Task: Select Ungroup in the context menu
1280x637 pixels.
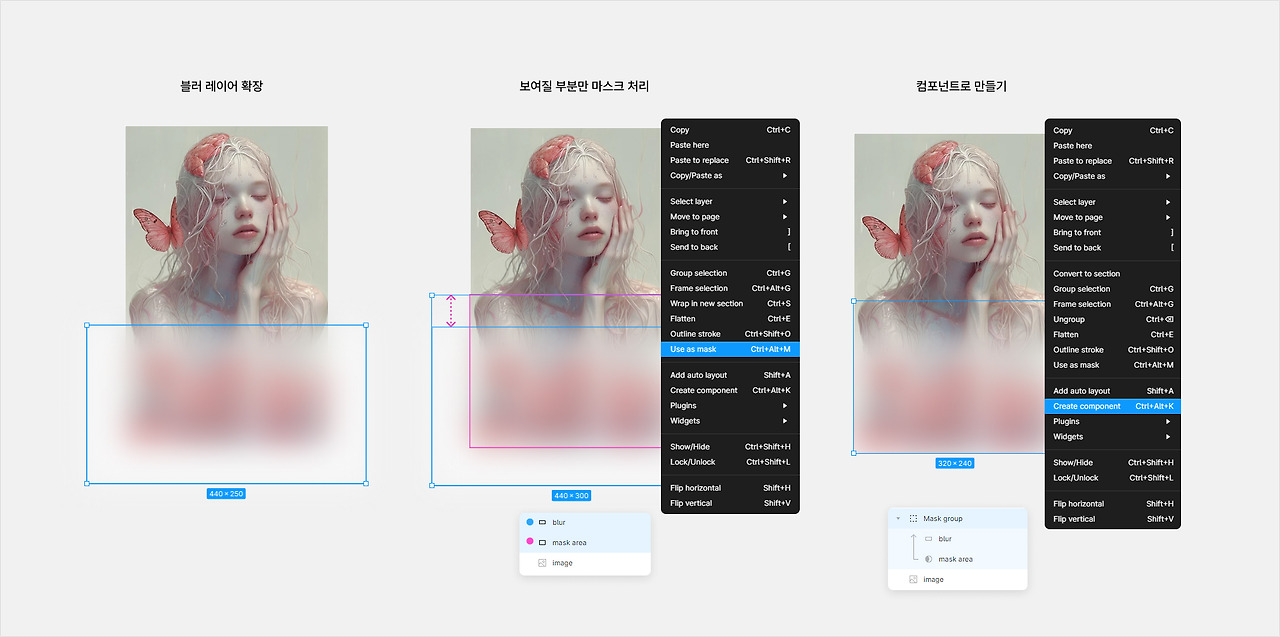Action: click(x=1113, y=319)
